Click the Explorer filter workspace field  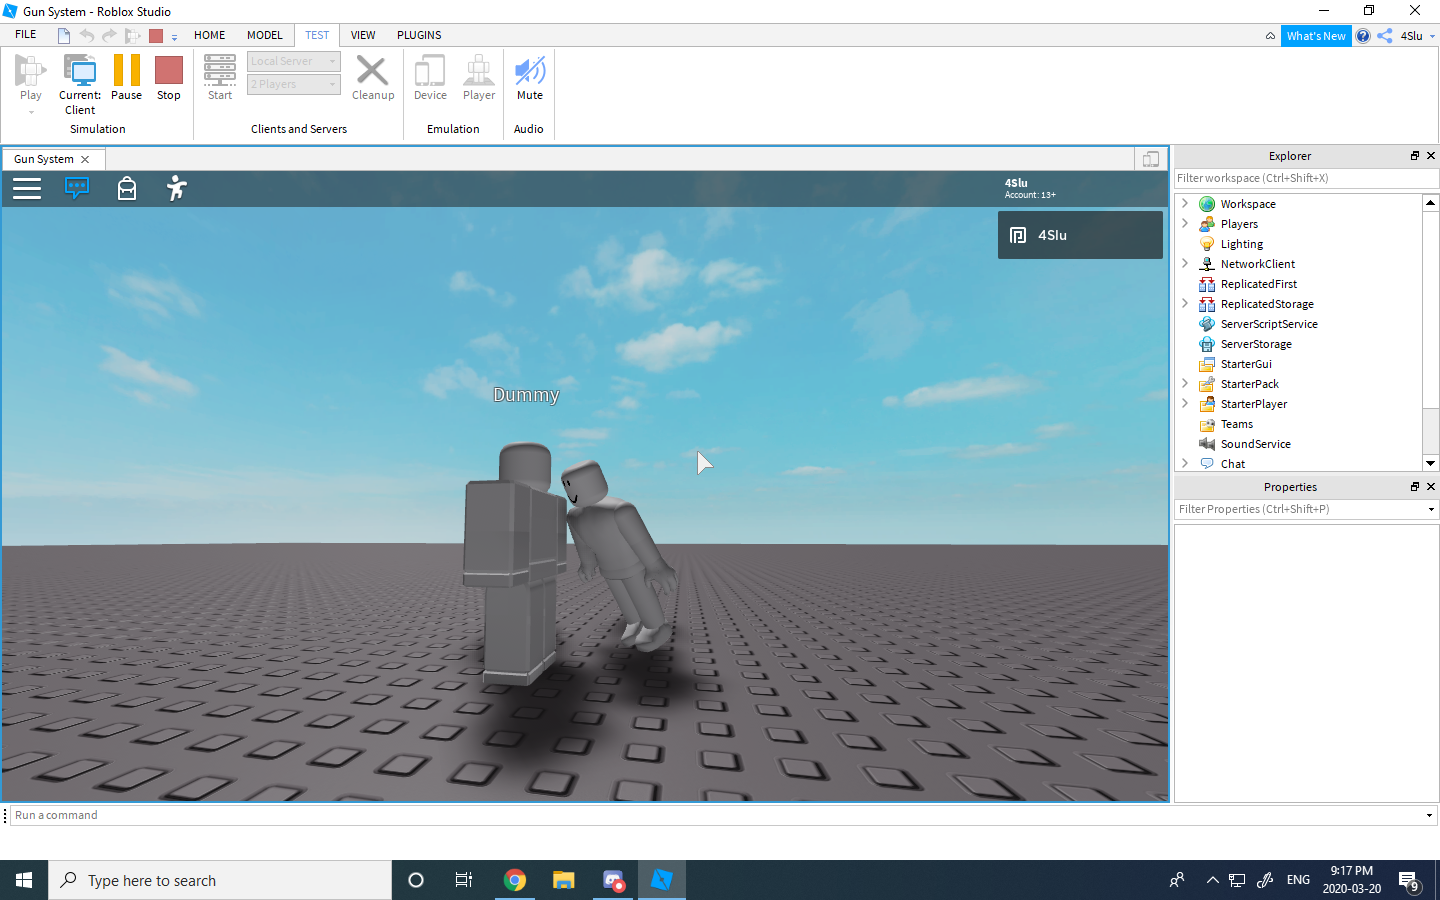pos(1306,178)
